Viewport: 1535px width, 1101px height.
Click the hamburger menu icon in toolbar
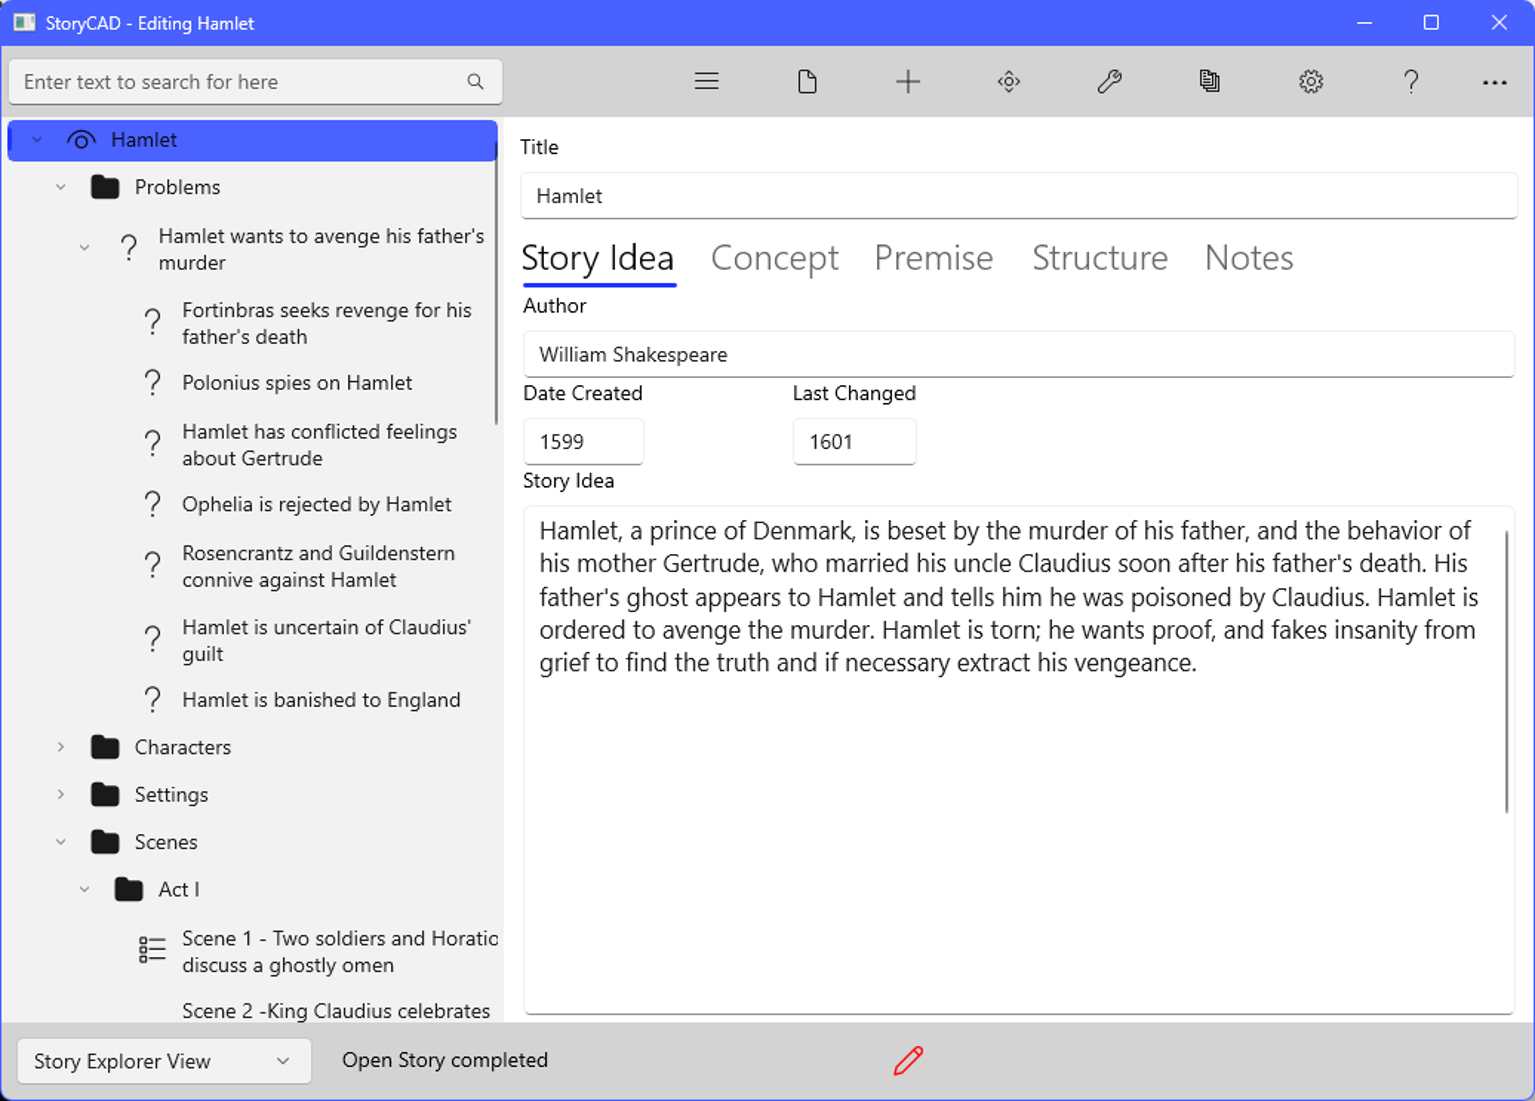(706, 81)
